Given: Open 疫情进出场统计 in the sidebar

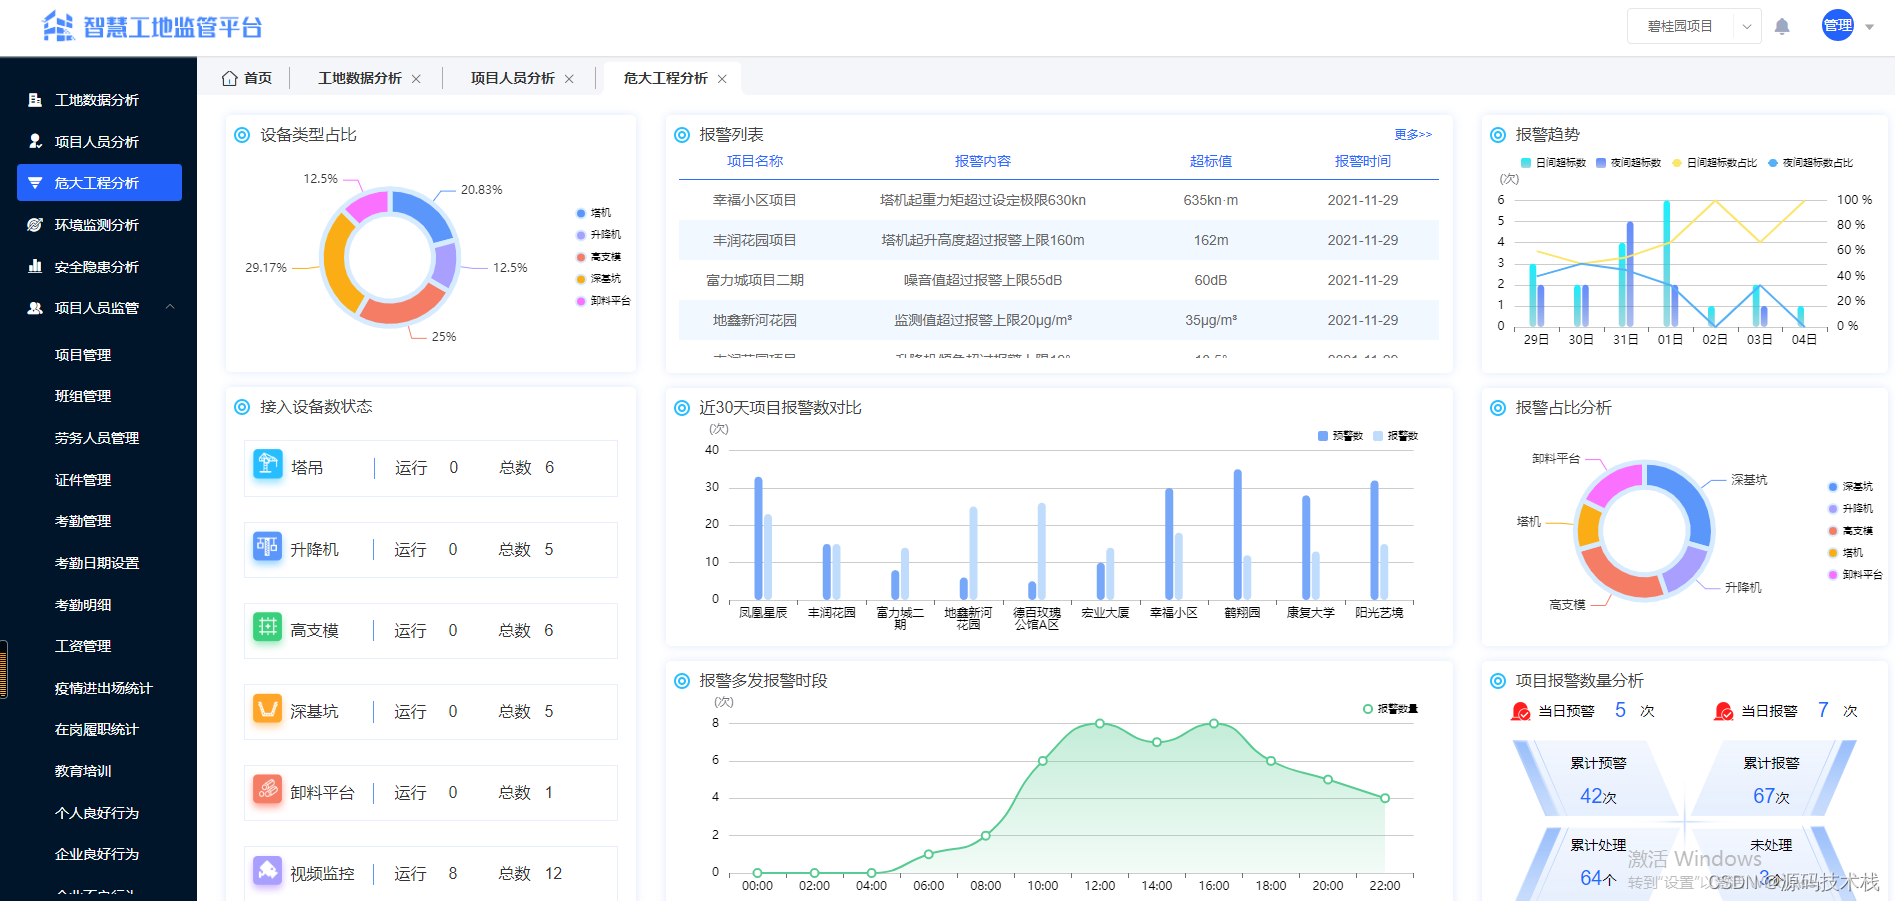Looking at the screenshot, I should 104,688.
